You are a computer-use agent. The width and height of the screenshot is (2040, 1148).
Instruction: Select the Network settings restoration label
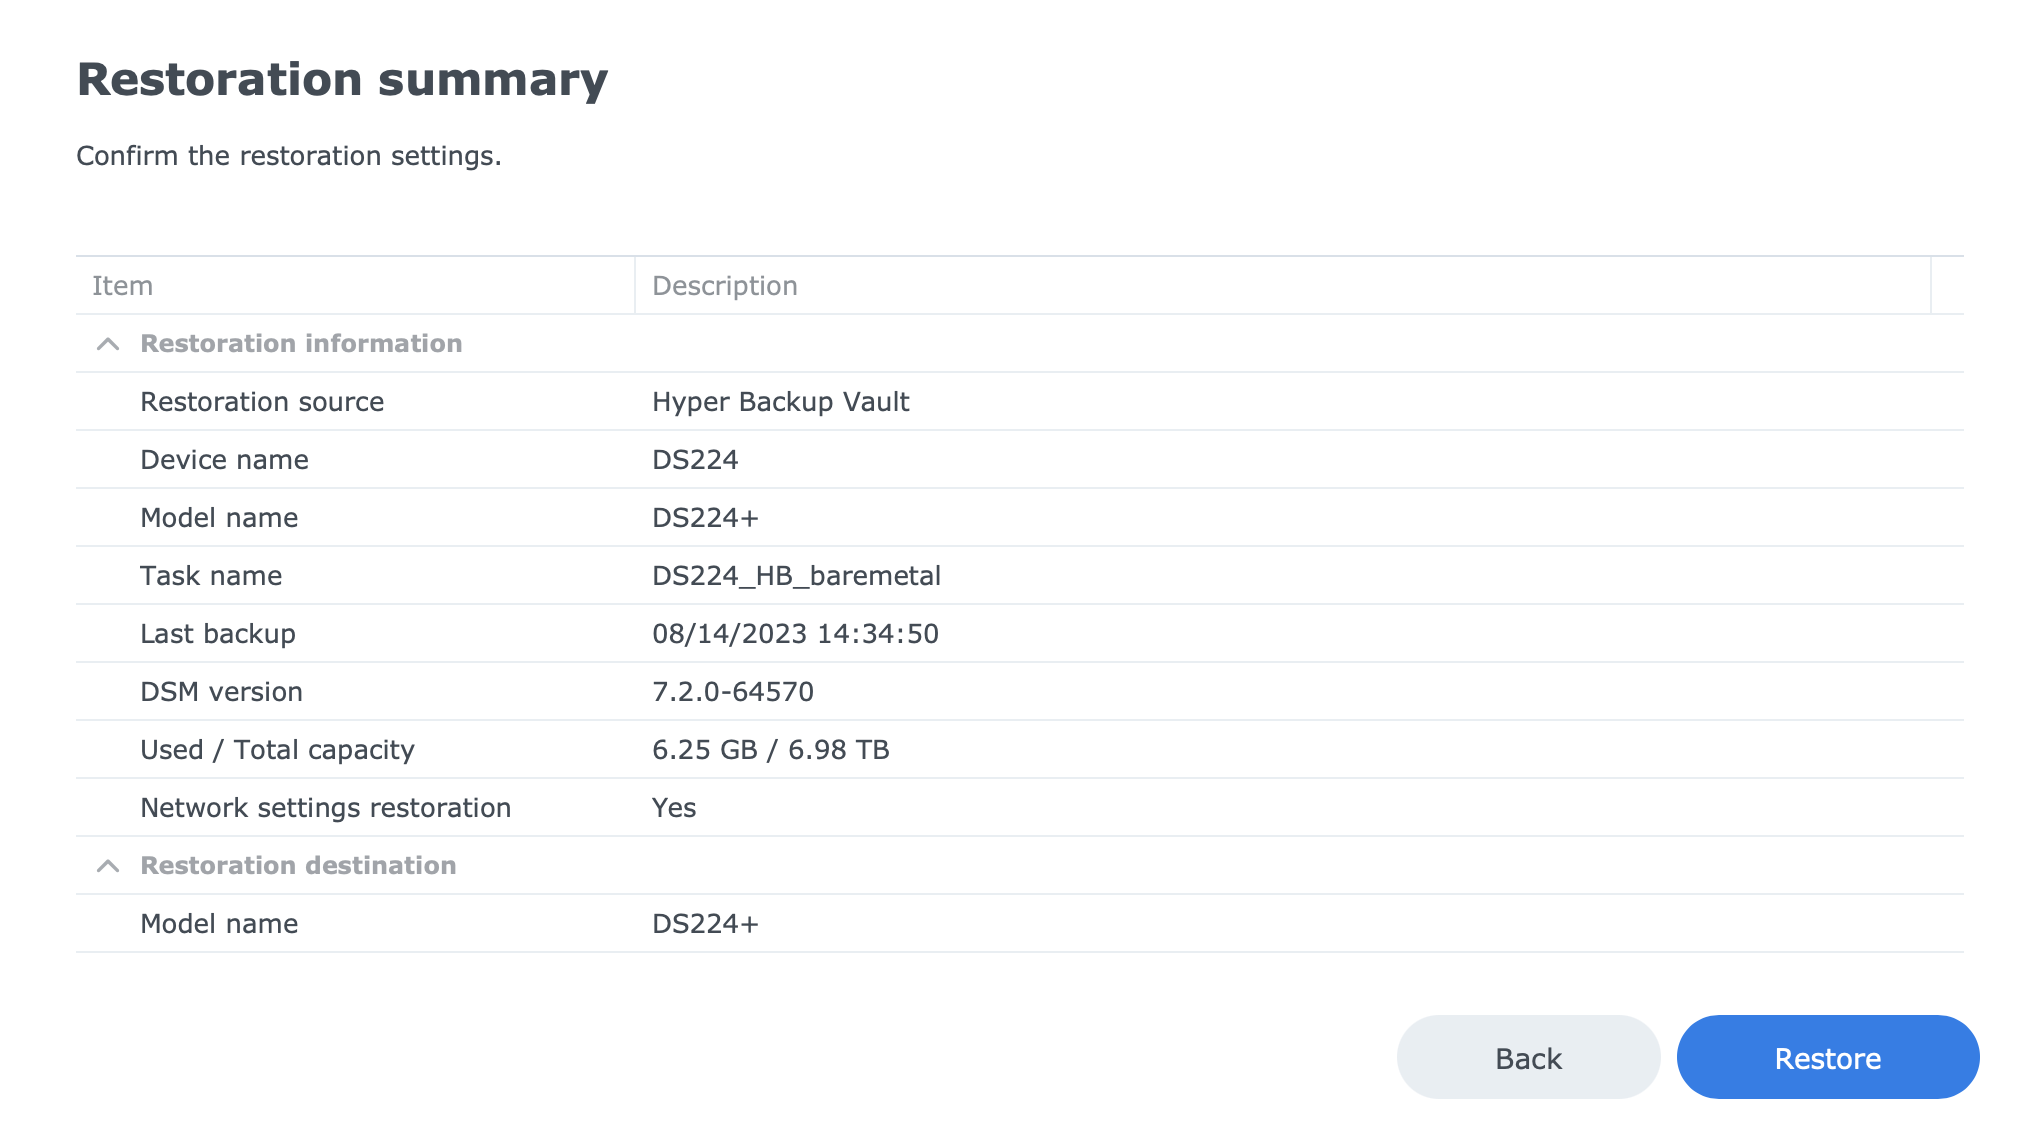tap(325, 808)
